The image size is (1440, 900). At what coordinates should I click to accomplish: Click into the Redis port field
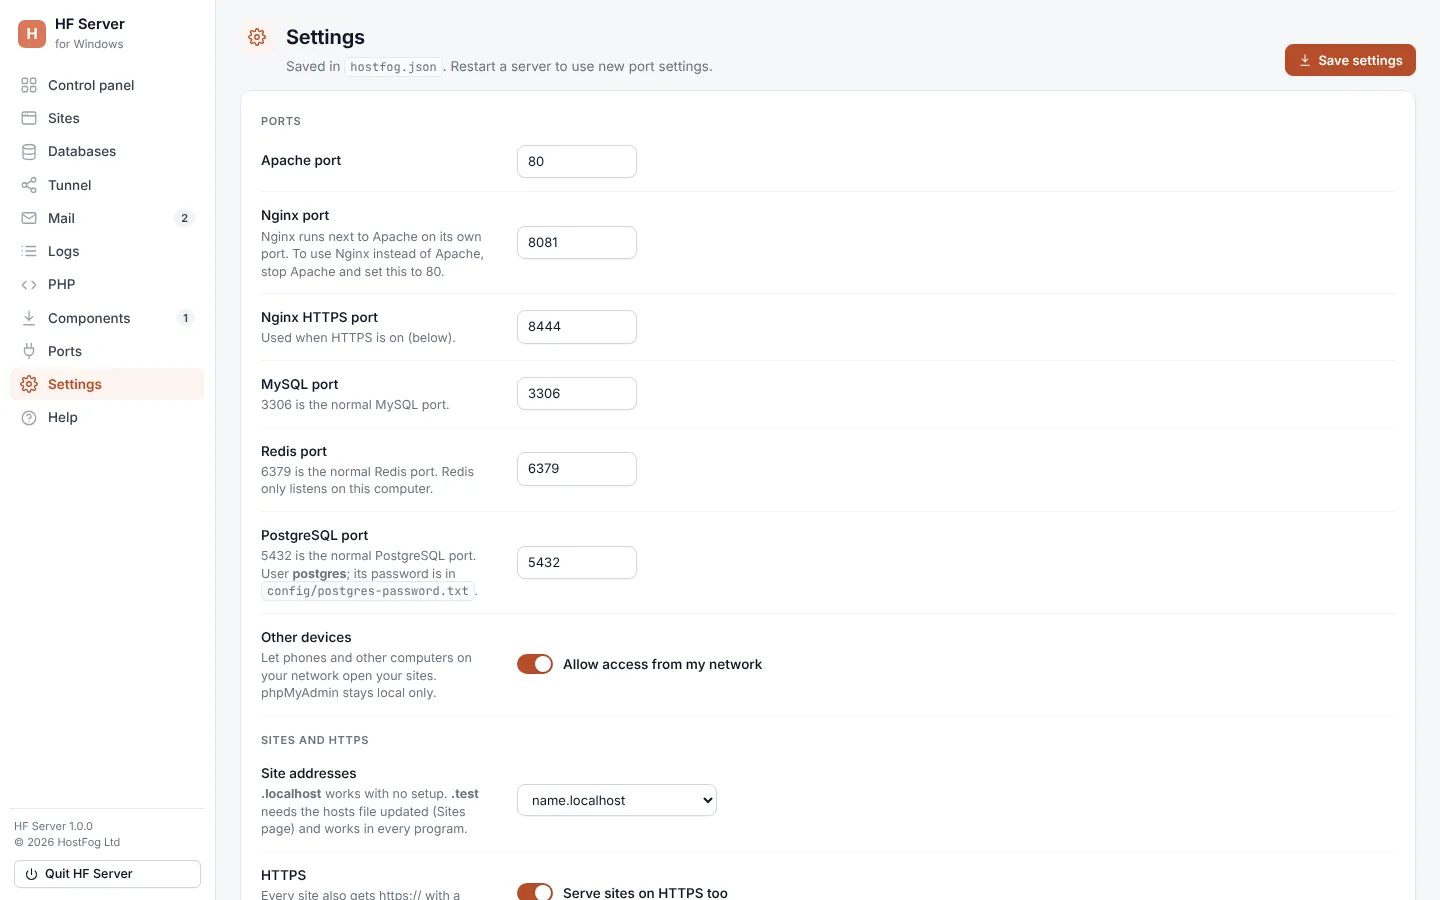coord(577,469)
